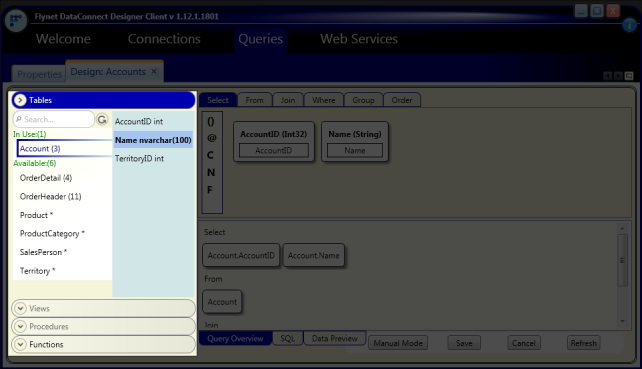This screenshot has height=369, width=642.
Task: Click the overview scrollbar thumb
Action: (622, 260)
